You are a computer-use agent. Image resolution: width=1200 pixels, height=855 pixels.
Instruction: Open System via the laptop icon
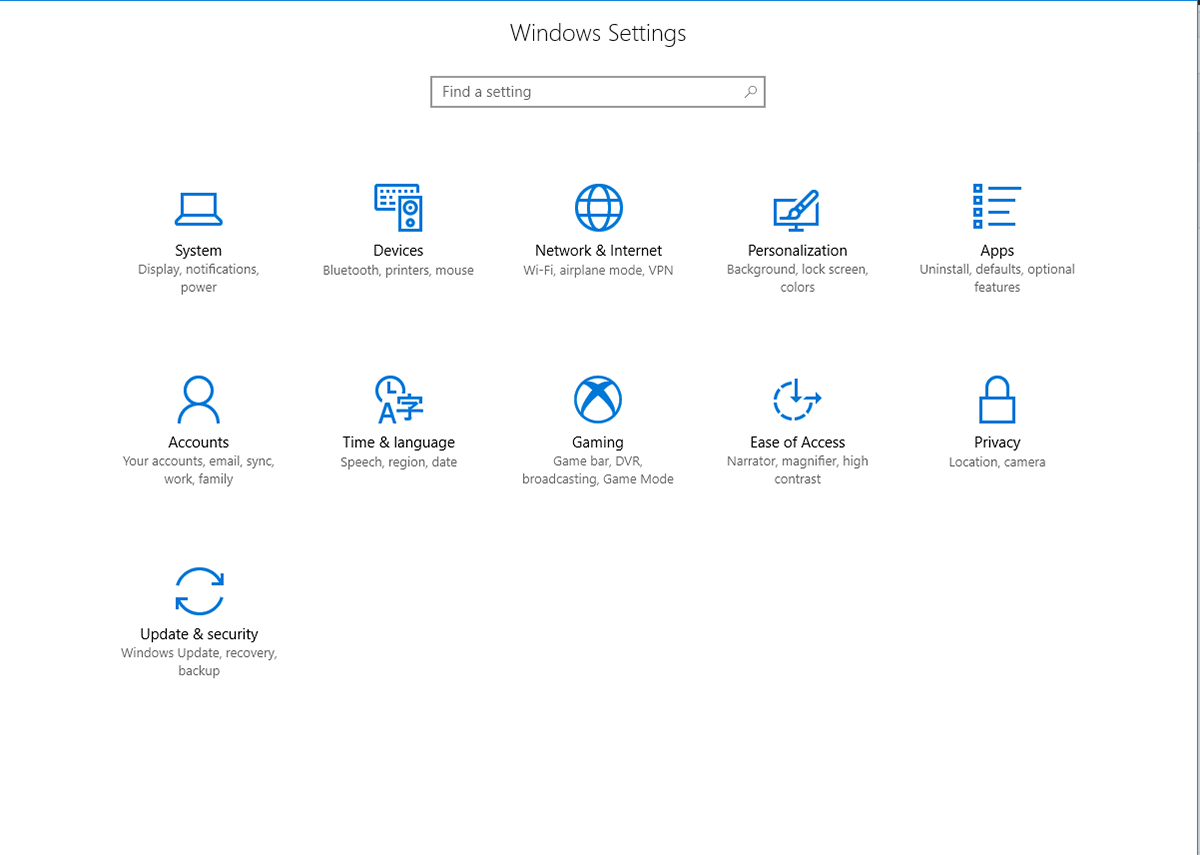[x=198, y=208]
